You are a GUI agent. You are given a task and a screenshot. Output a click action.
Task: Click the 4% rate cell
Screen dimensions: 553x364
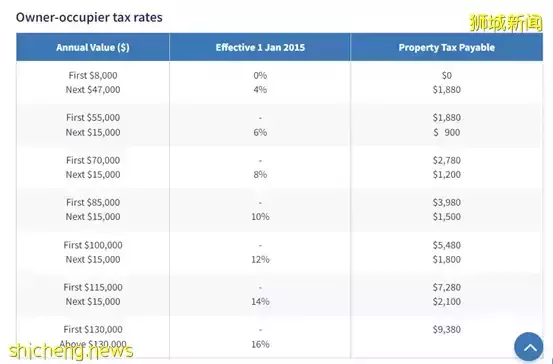tap(260, 90)
